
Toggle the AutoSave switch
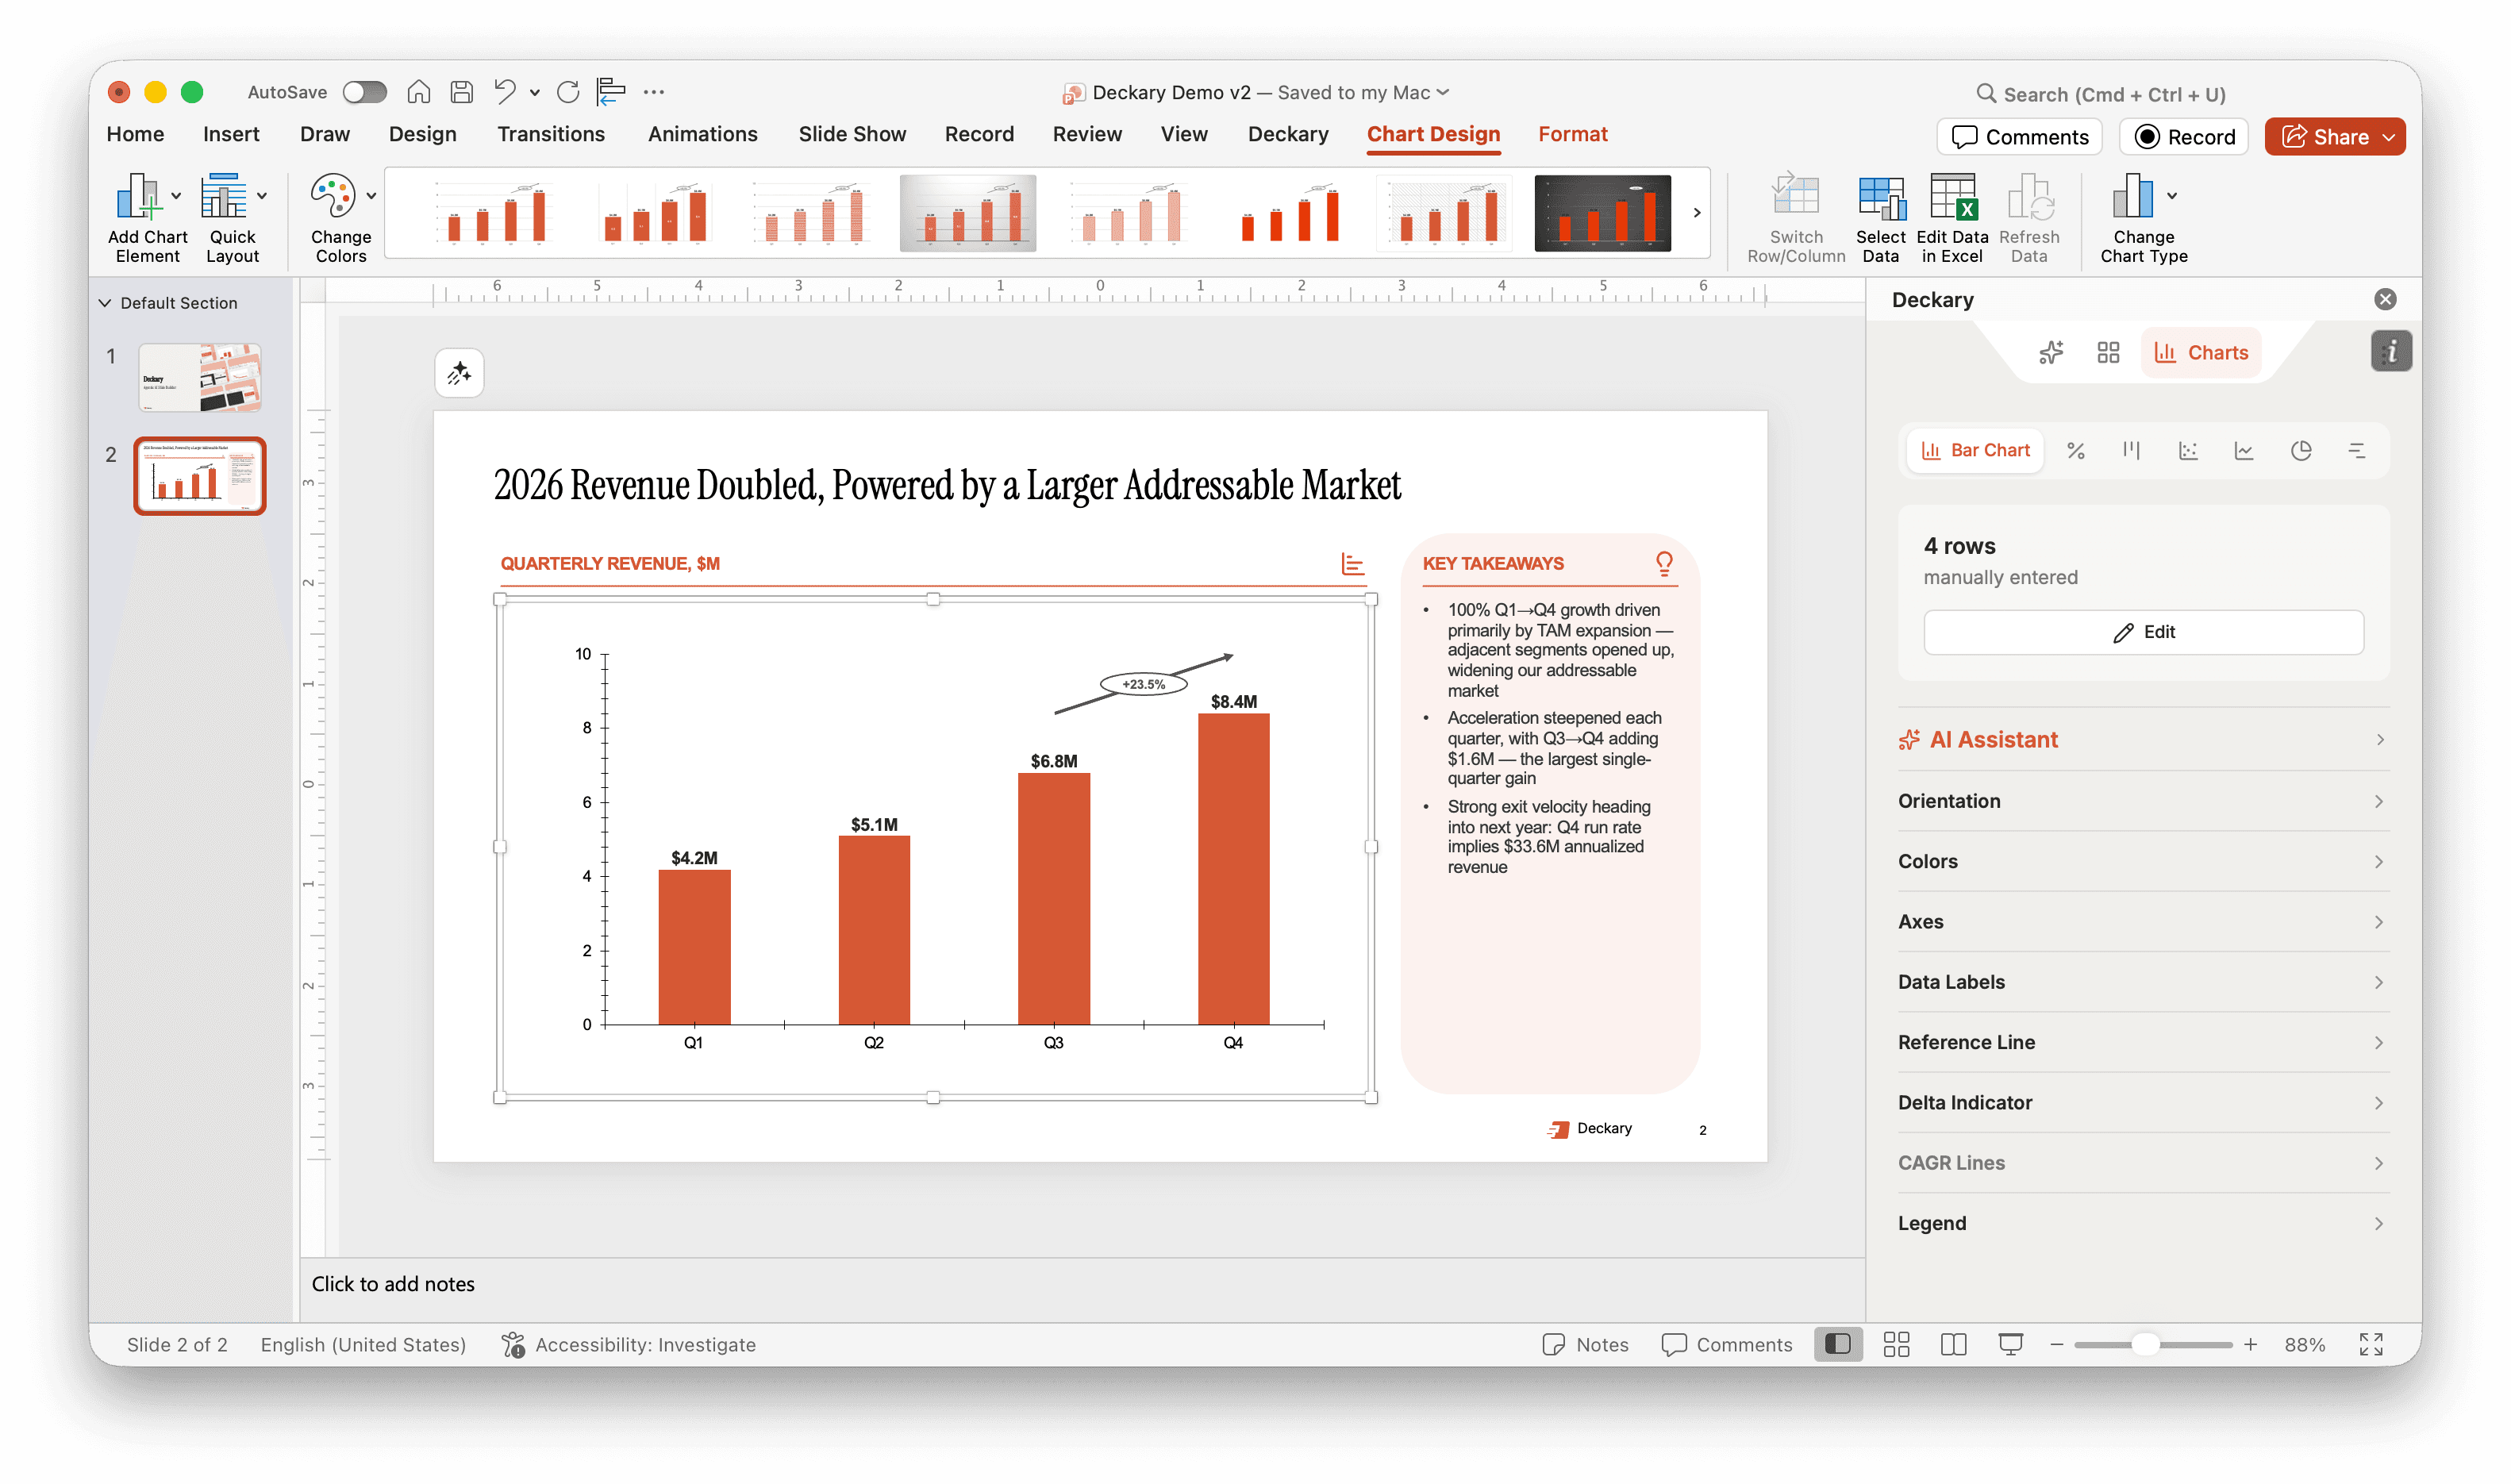tap(364, 92)
